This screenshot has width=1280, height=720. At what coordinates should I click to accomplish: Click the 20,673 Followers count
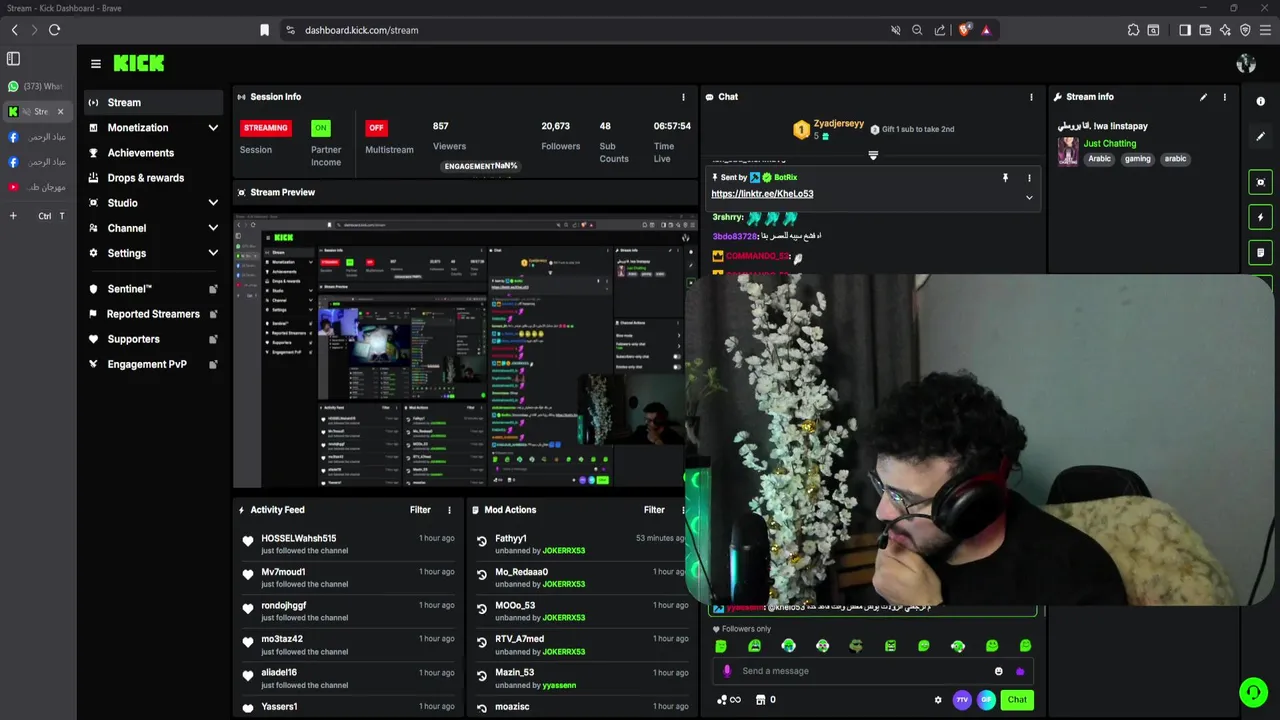[x=556, y=126]
